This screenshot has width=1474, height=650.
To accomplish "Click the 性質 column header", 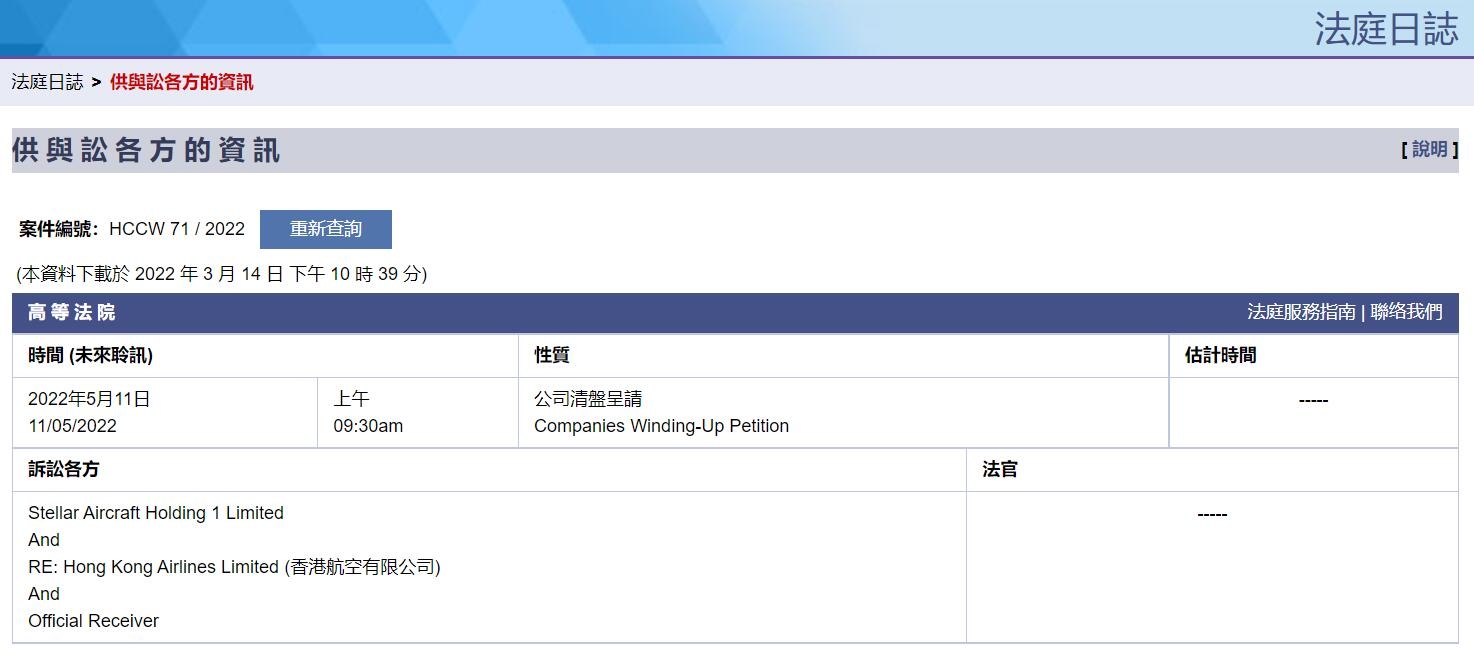I will pos(552,356).
